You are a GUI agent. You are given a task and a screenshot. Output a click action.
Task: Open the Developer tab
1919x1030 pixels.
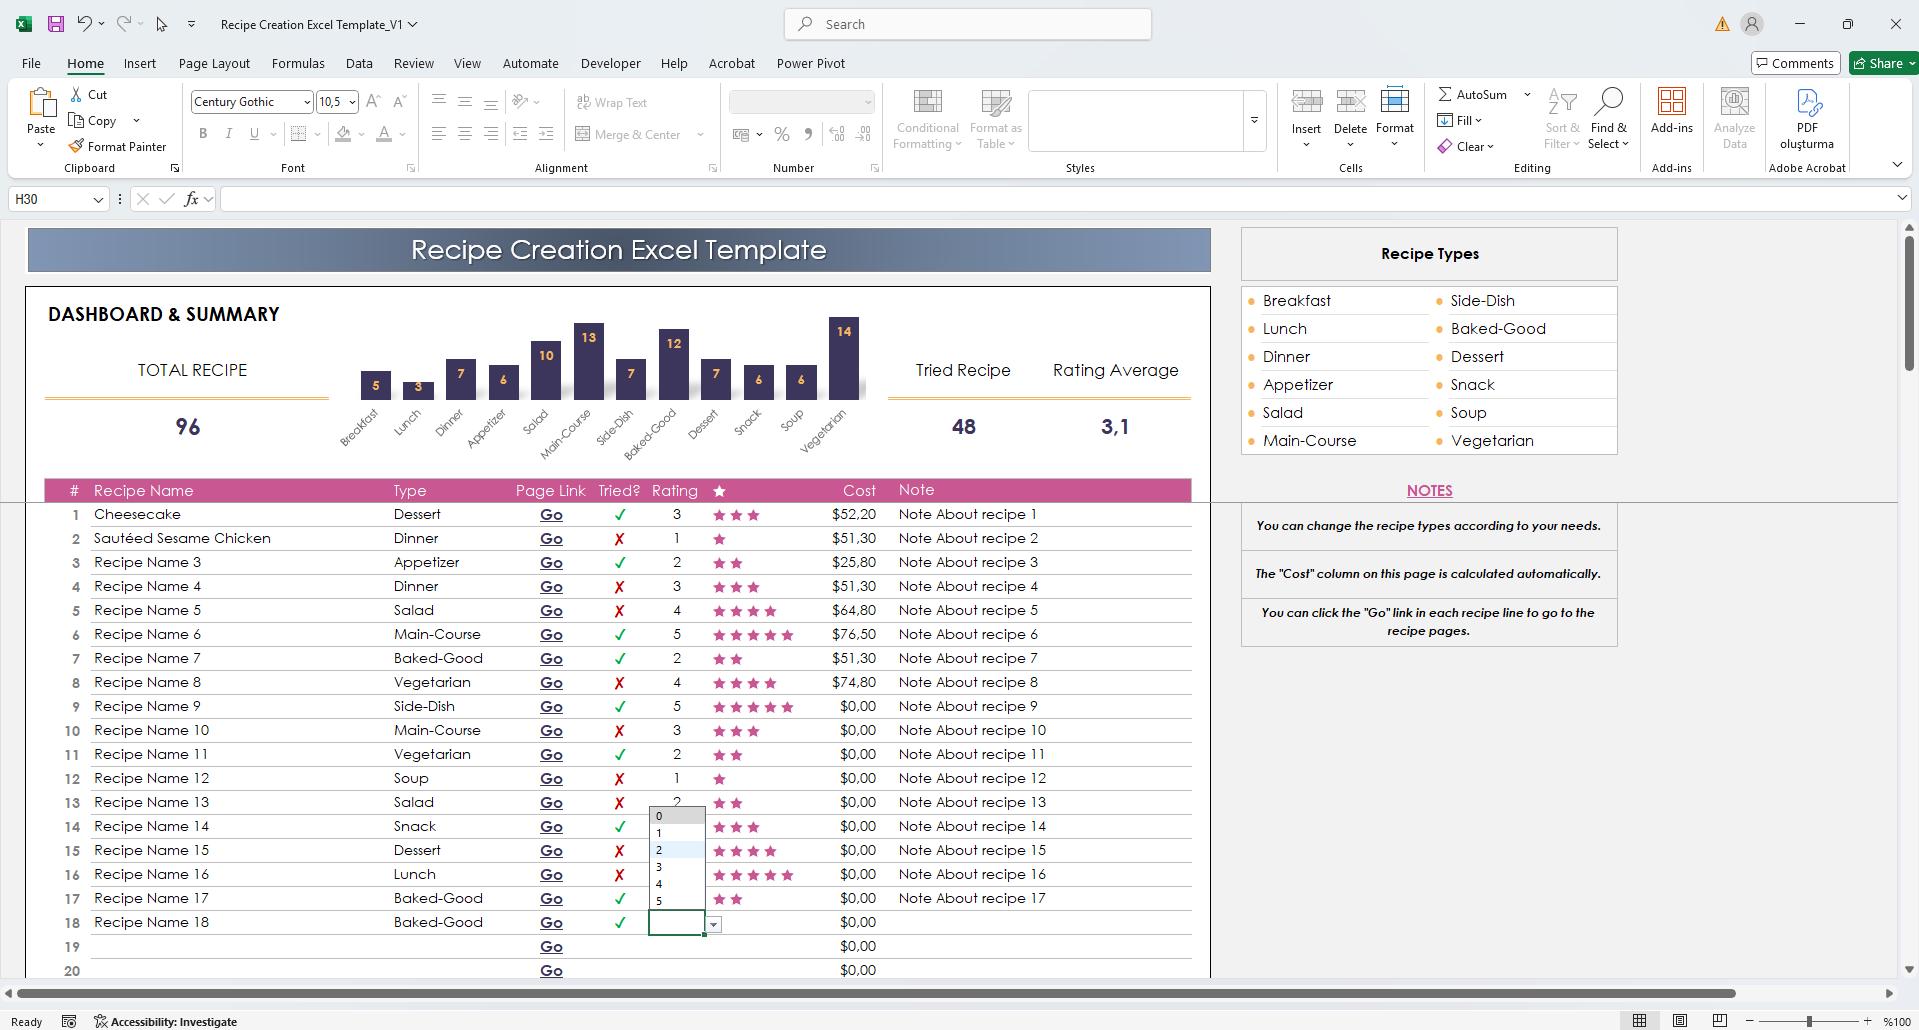point(610,63)
